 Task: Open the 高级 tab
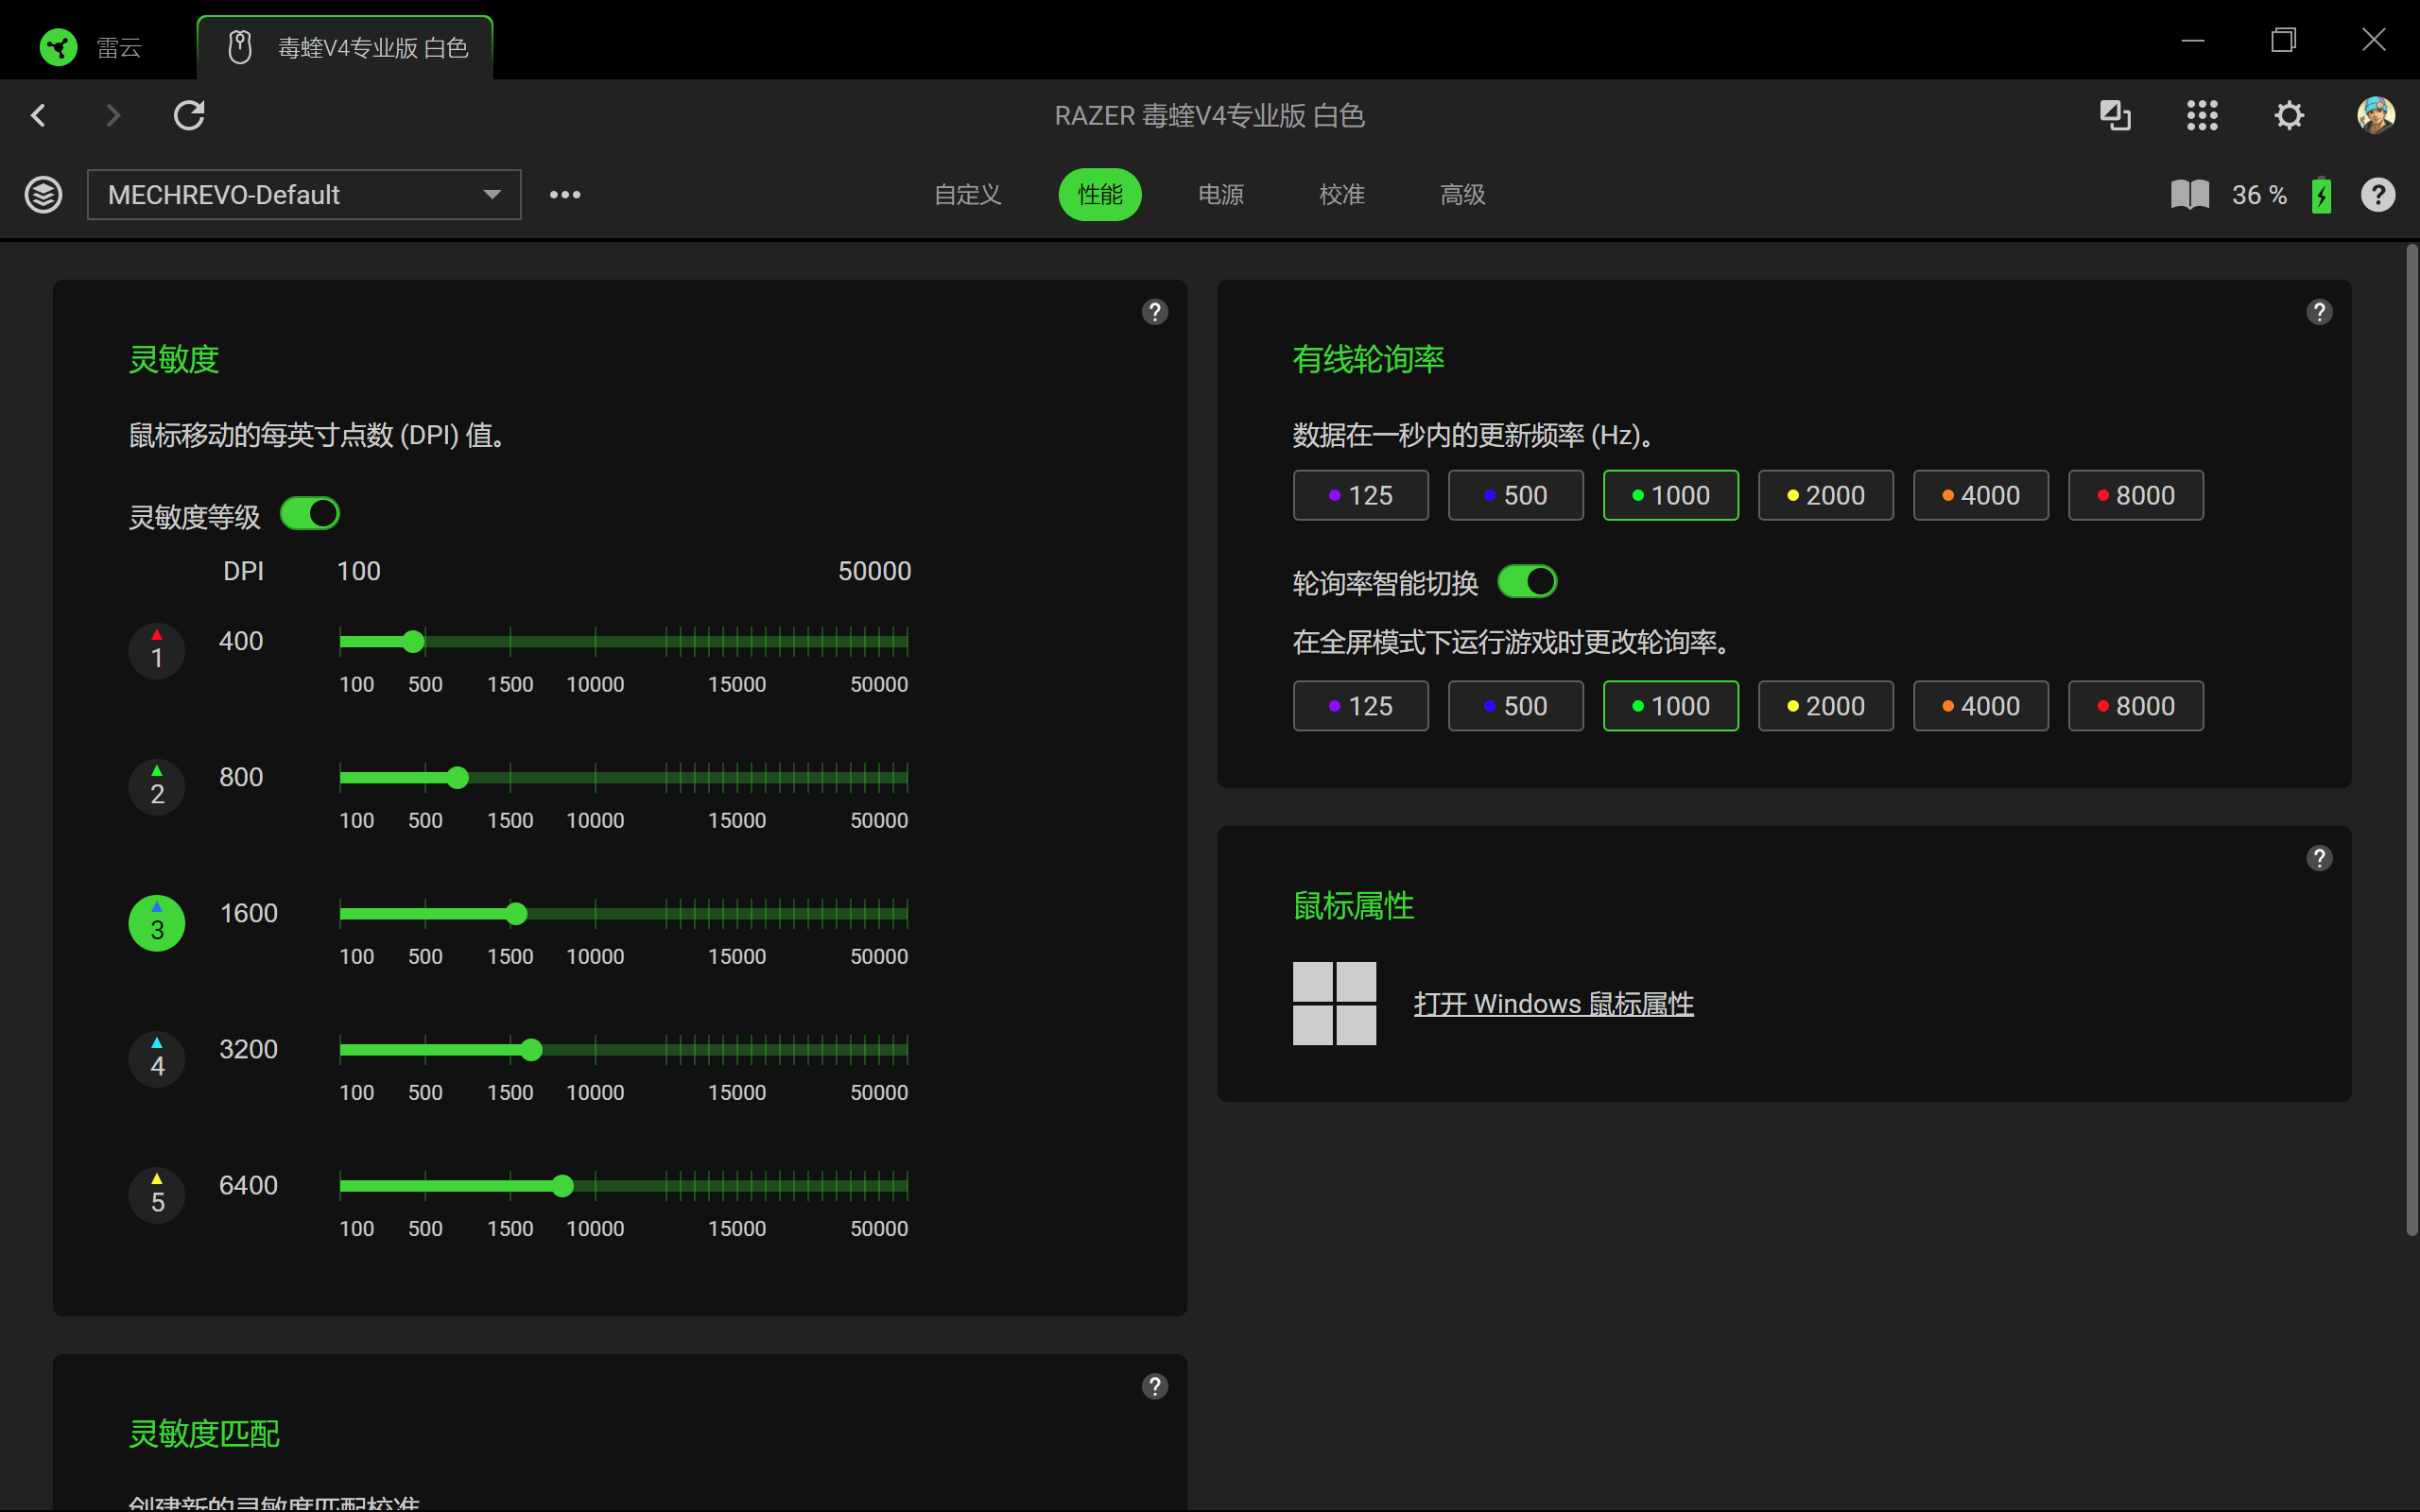[x=1462, y=195]
